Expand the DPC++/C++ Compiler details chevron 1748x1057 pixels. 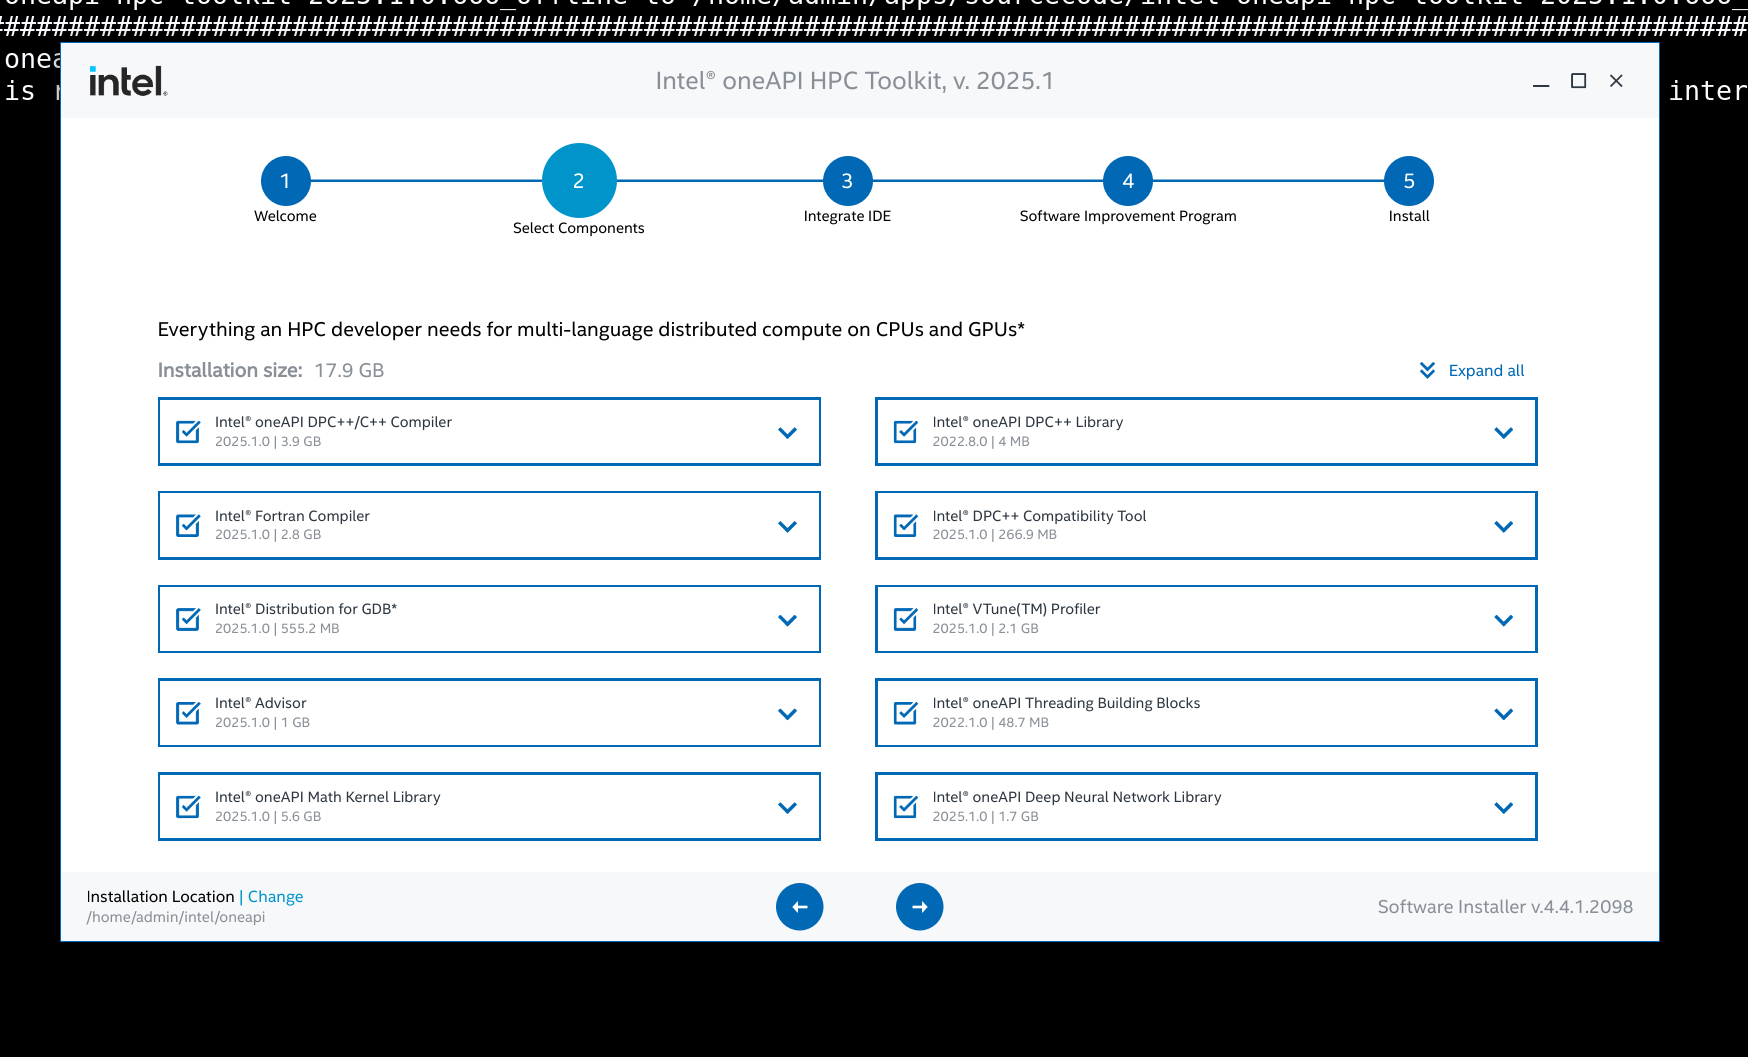coord(788,433)
